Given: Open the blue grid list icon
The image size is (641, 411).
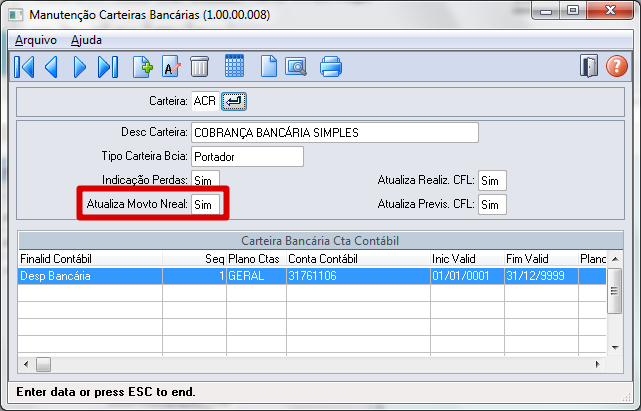Looking at the screenshot, I should pyautogui.click(x=235, y=66).
